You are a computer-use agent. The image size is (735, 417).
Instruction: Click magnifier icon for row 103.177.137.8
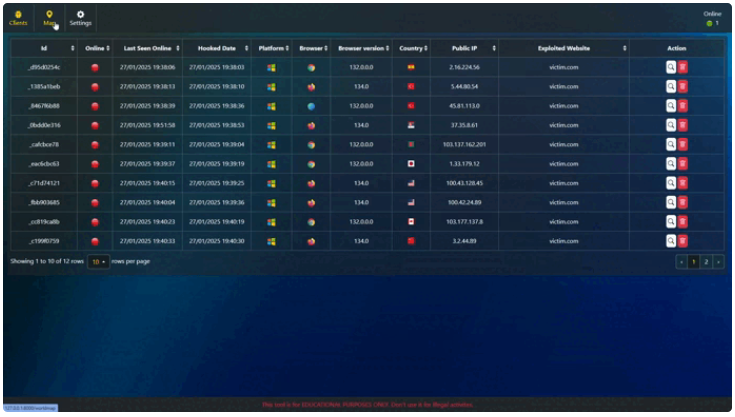click(671, 222)
